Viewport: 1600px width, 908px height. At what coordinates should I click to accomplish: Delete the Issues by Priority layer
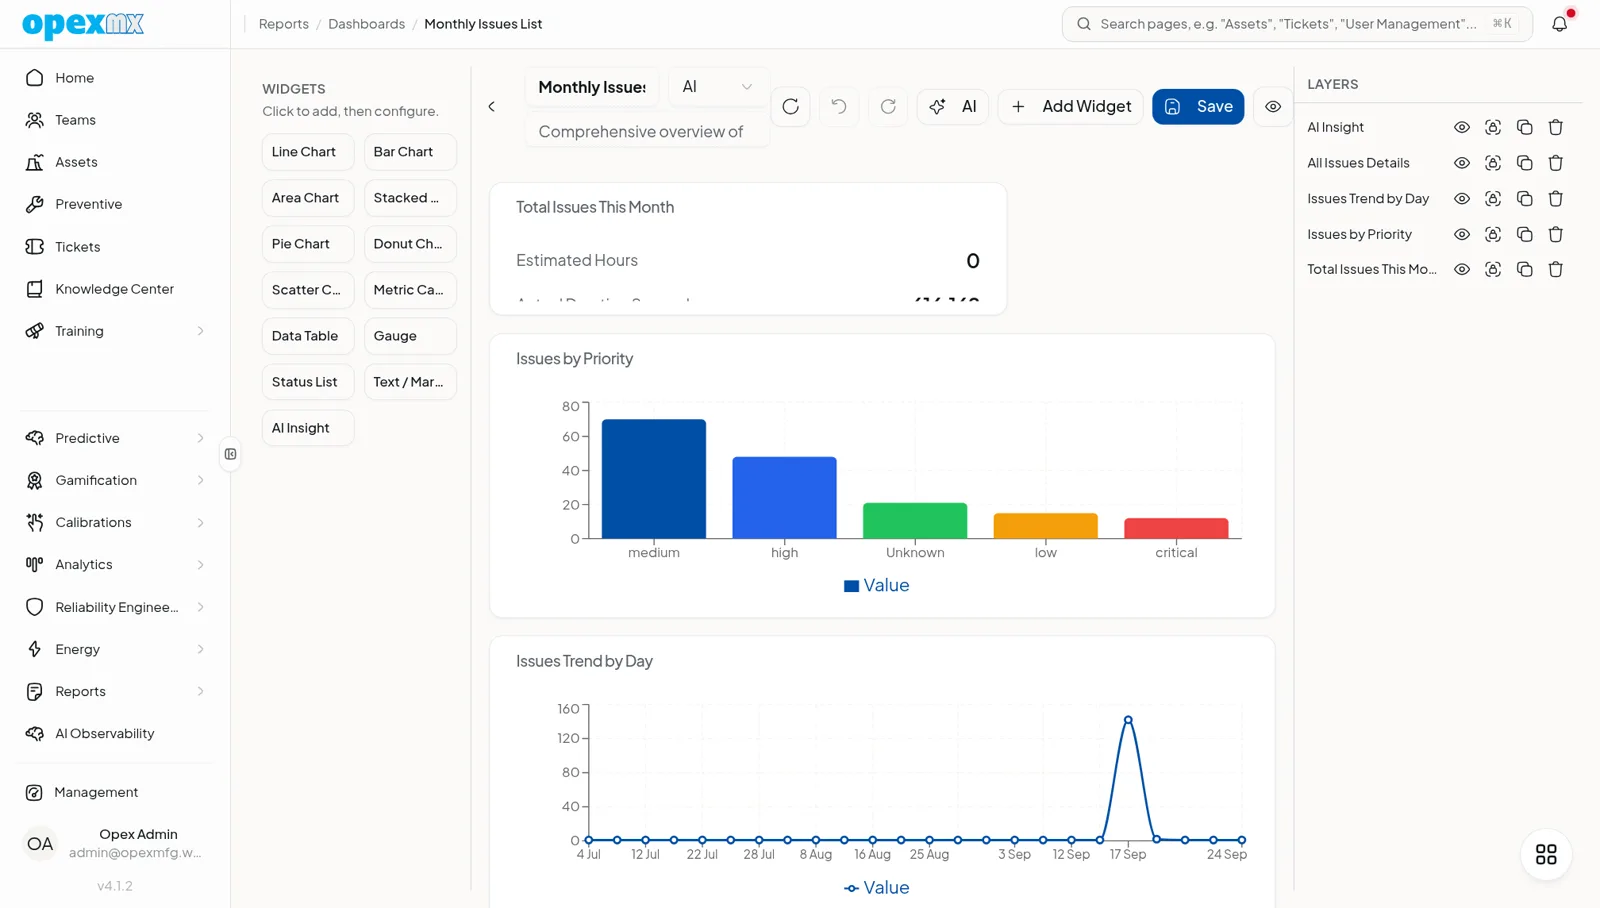pyautogui.click(x=1555, y=234)
